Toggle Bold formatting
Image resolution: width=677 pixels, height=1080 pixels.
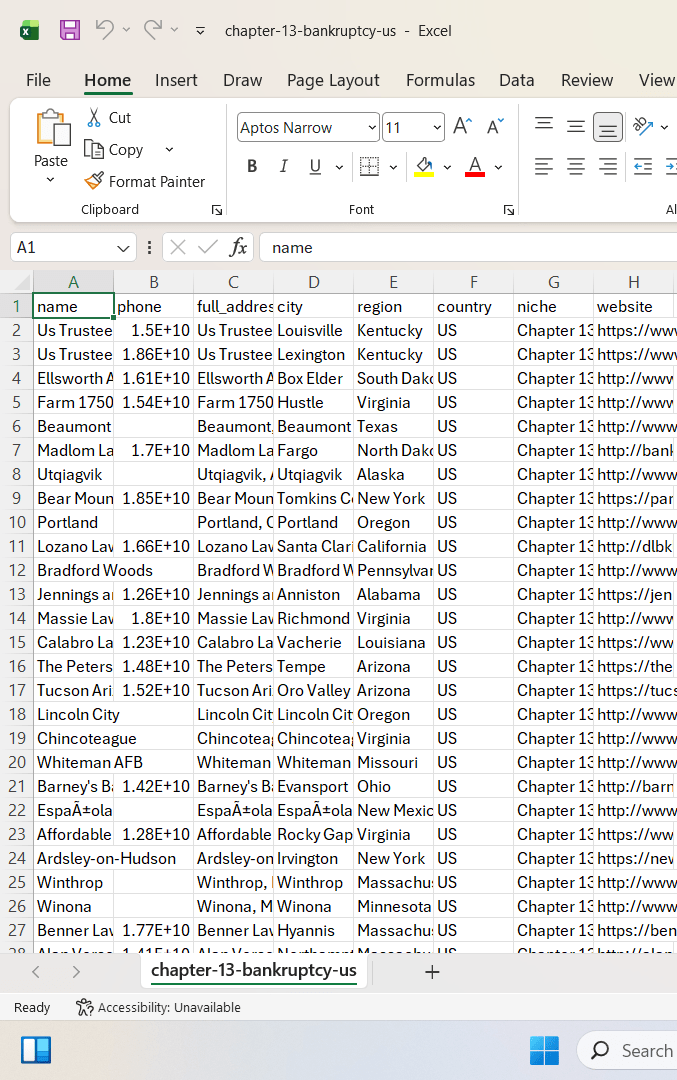(x=252, y=166)
